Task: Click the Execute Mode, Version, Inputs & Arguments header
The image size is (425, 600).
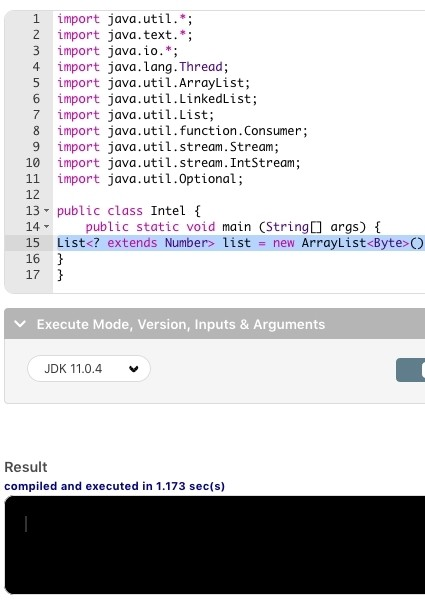Action: pos(215,324)
